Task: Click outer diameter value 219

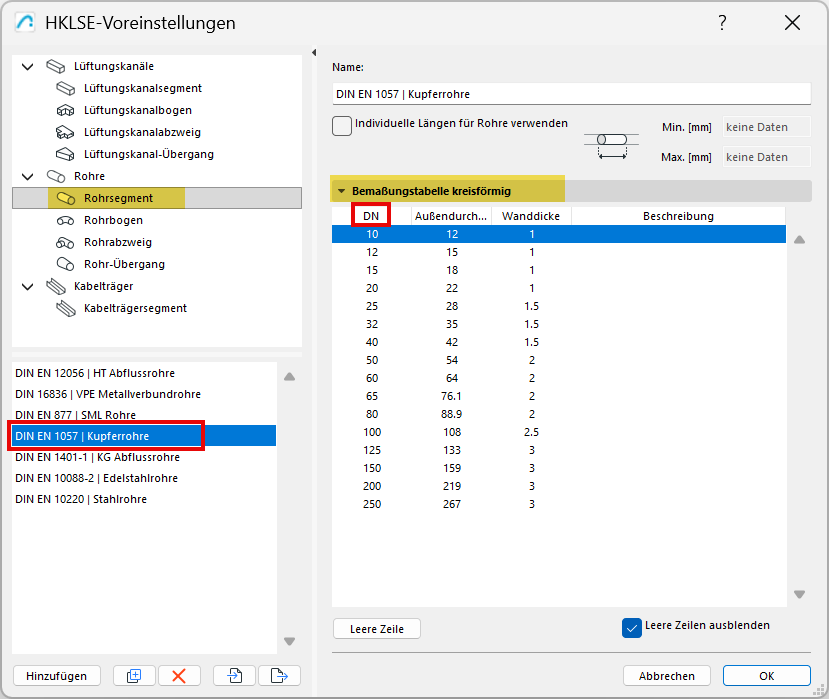Action: coord(452,486)
